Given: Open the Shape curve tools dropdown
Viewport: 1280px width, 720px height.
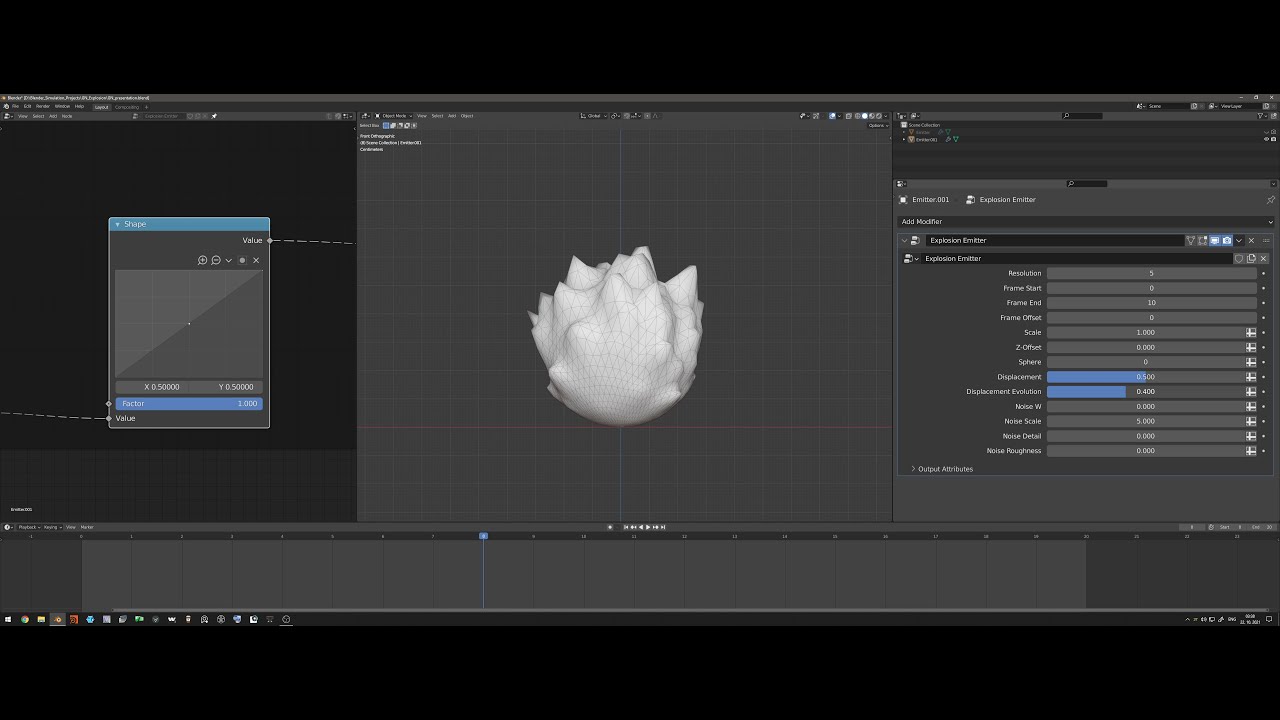Looking at the screenshot, I should point(229,260).
